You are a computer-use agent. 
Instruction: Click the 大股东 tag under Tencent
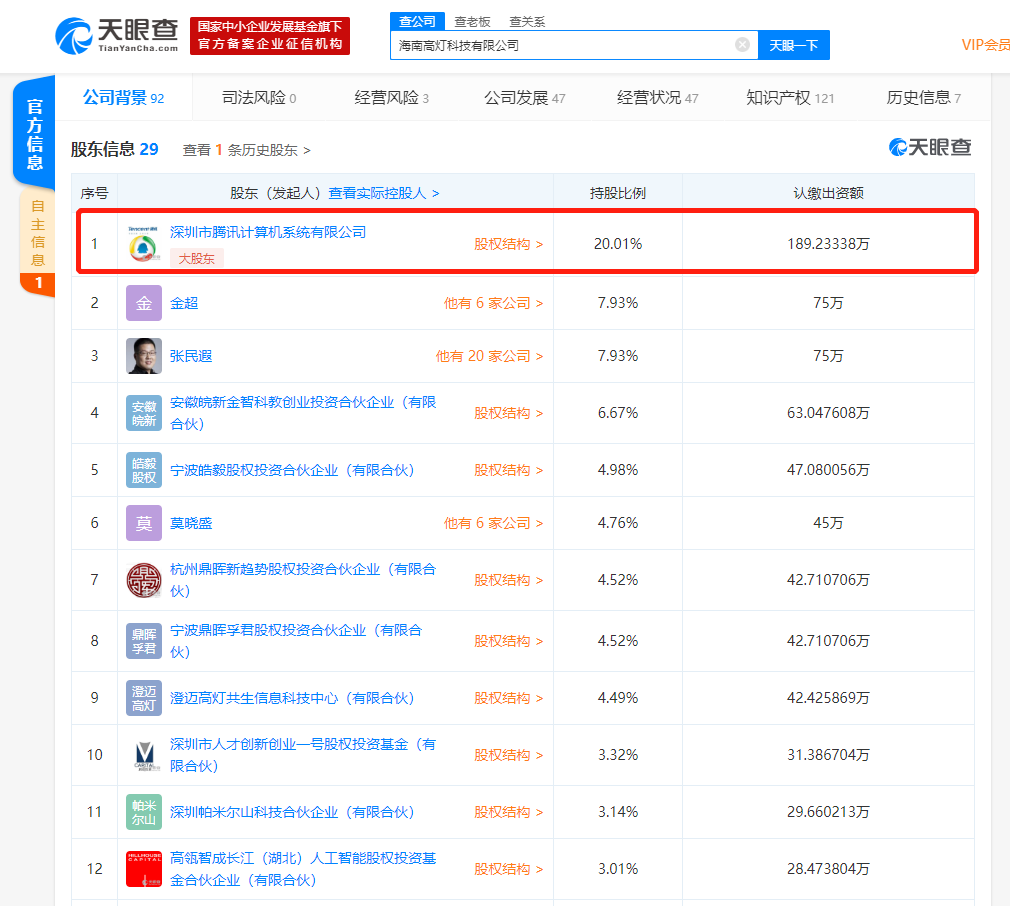click(x=196, y=258)
